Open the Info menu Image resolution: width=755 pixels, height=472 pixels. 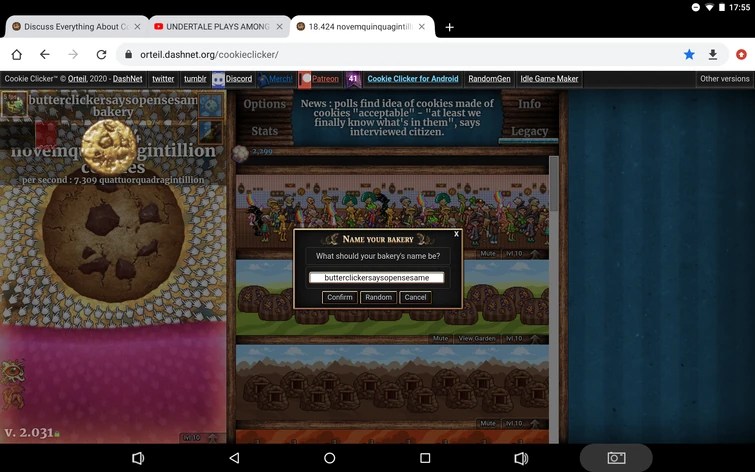(x=529, y=104)
